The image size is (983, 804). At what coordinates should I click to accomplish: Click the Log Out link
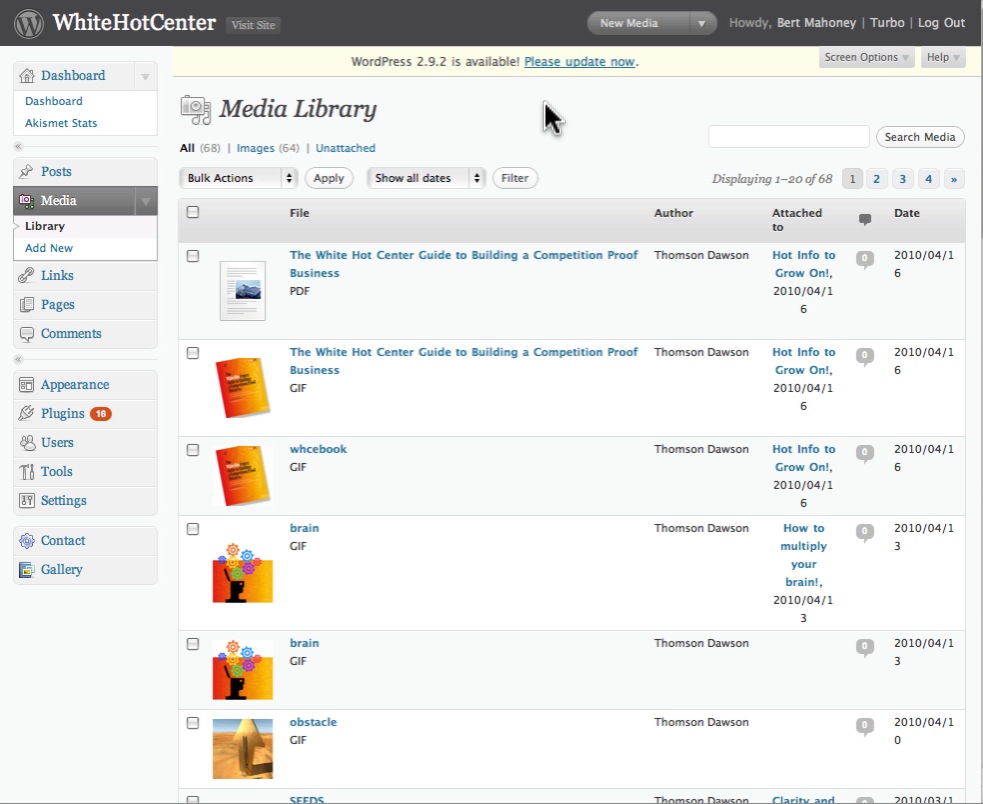(941, 23)
